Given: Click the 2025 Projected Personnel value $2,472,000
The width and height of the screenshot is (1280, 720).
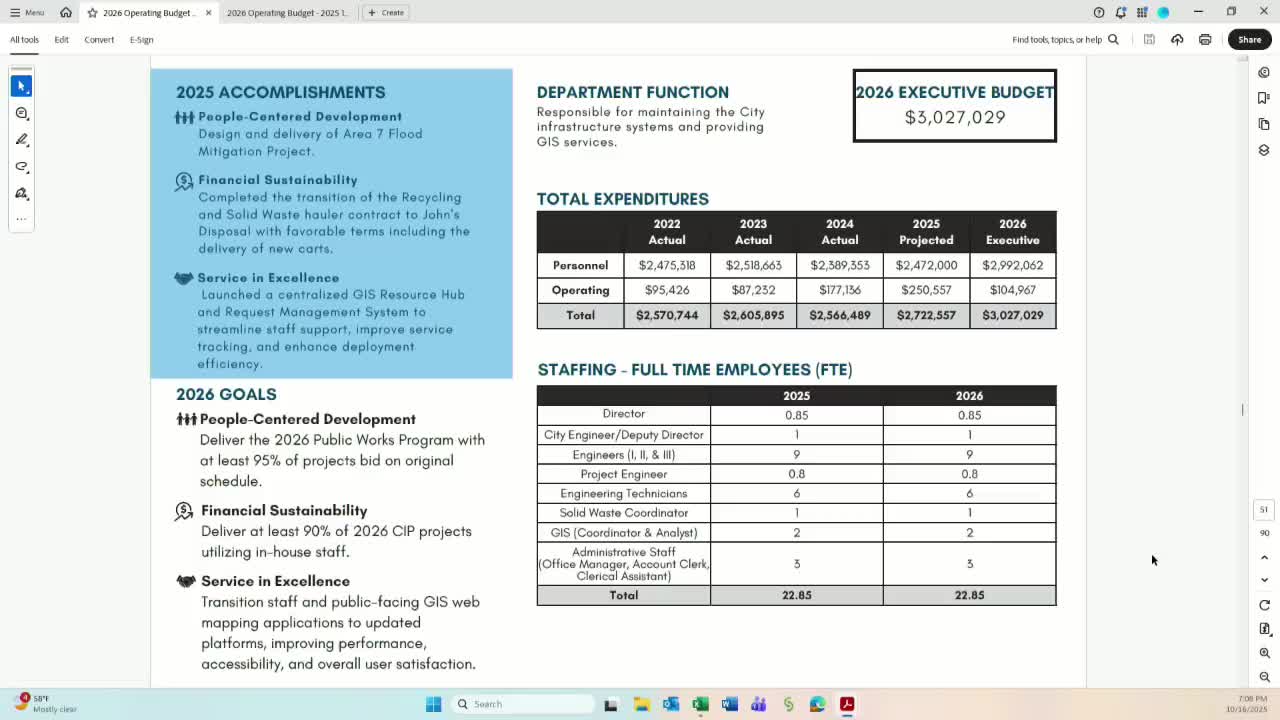Looking at the screenshot, I should 926,265.
